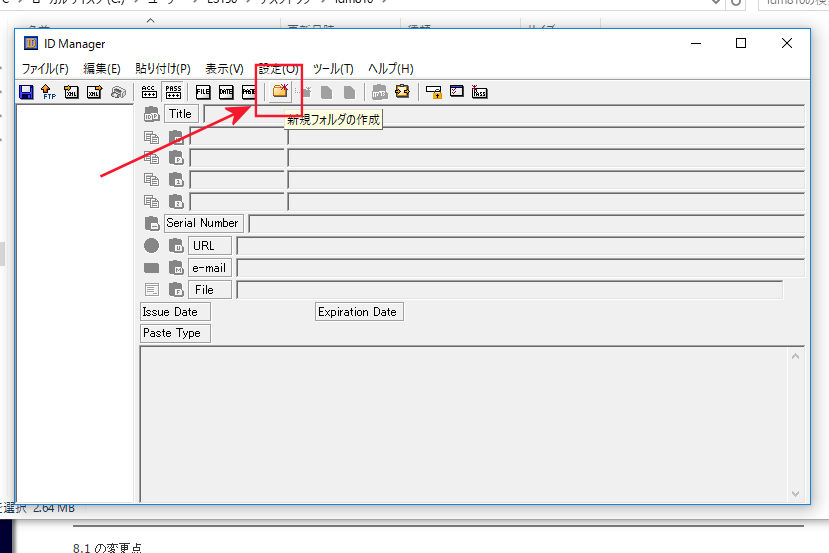The height and width of the screenshot is (553, 829).
Task: Click into the Title input field
Action: click(x=504, y=114)
